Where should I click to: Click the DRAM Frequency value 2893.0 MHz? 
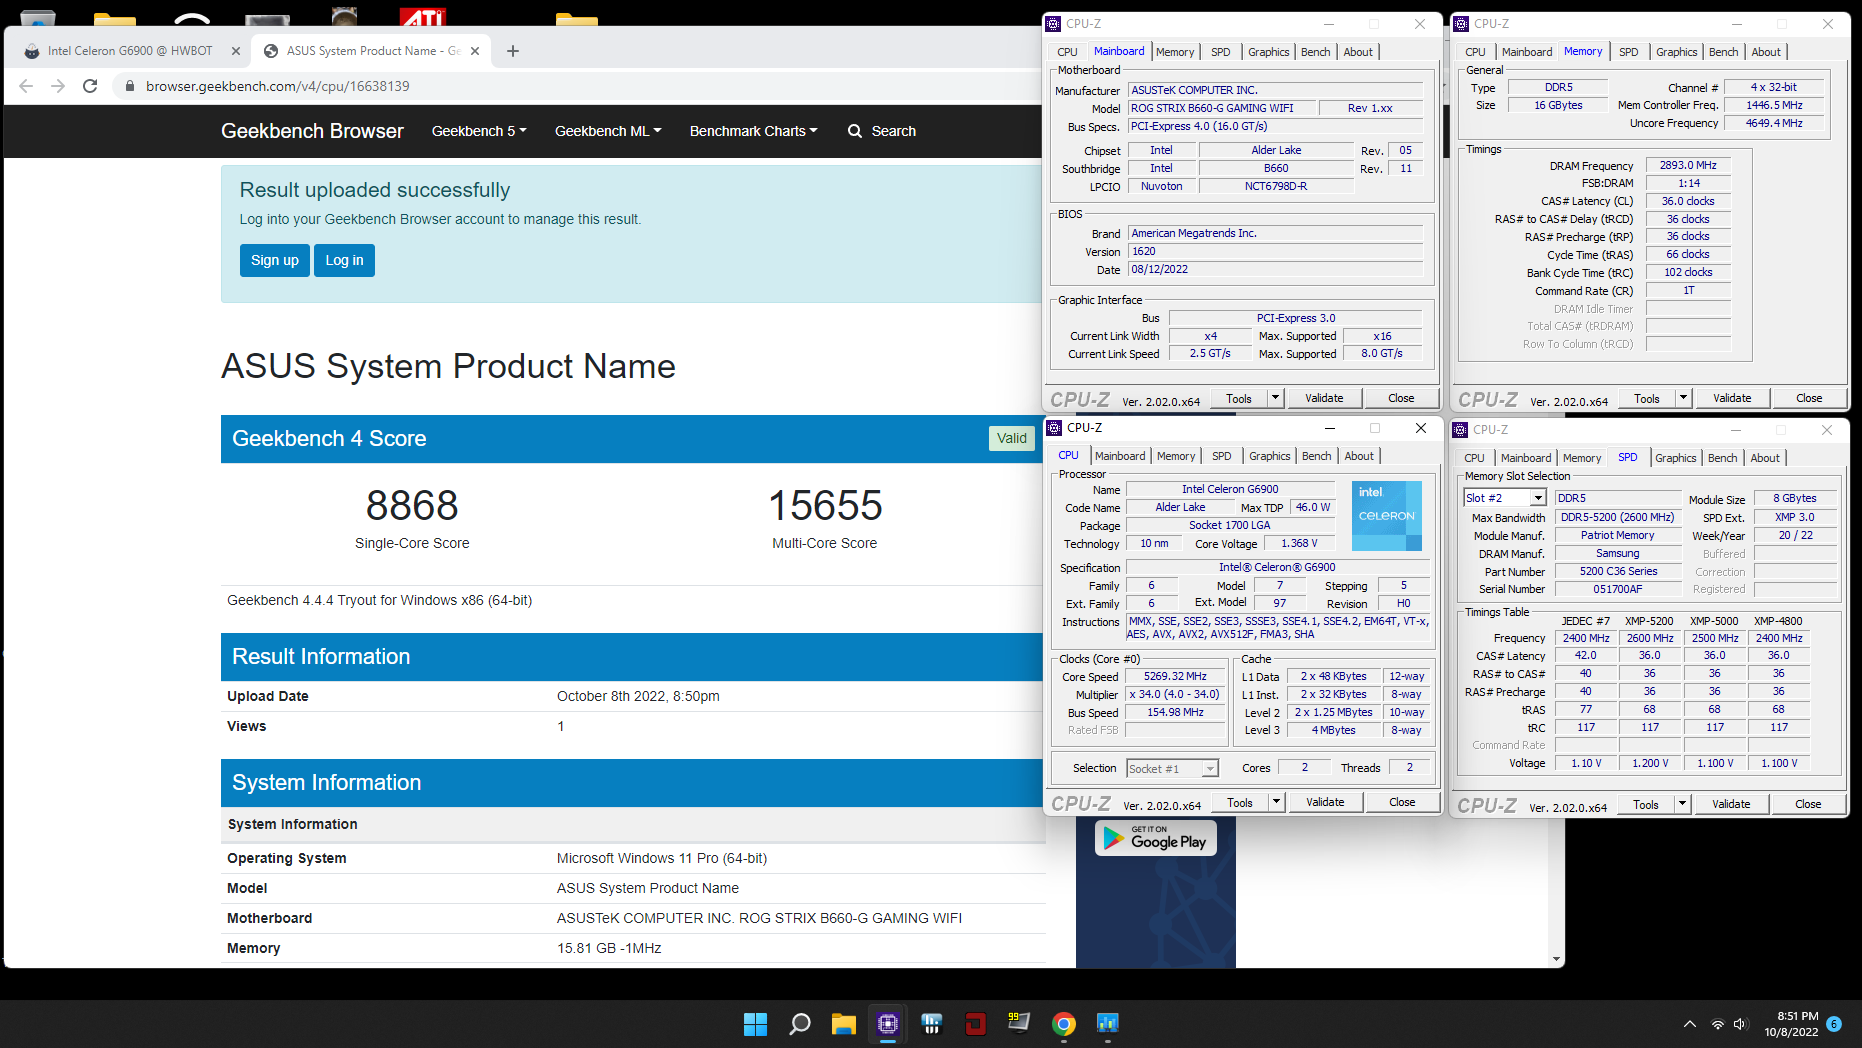coord(1688,165)
